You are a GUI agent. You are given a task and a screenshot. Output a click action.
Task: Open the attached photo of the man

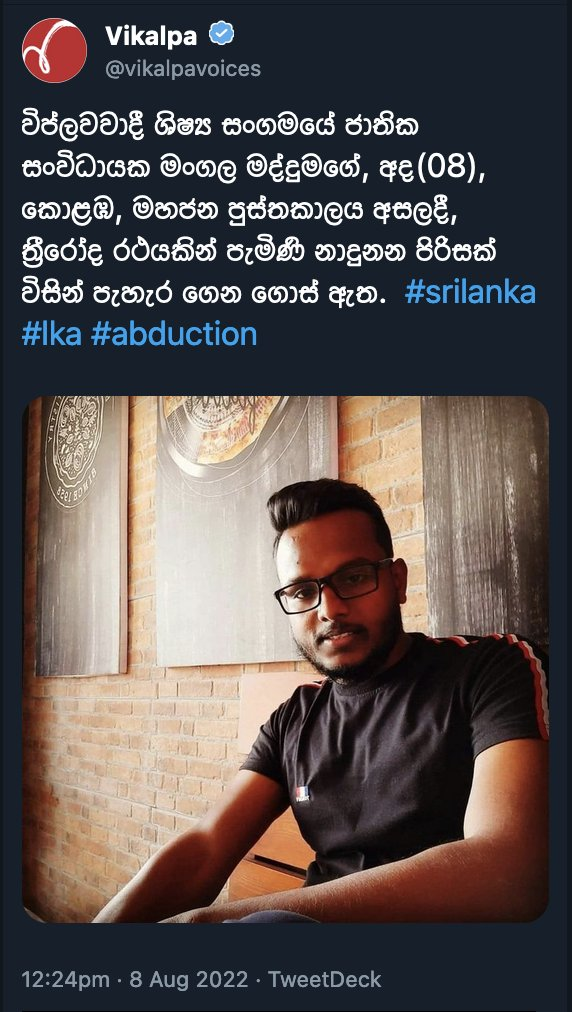pos(285,659)
